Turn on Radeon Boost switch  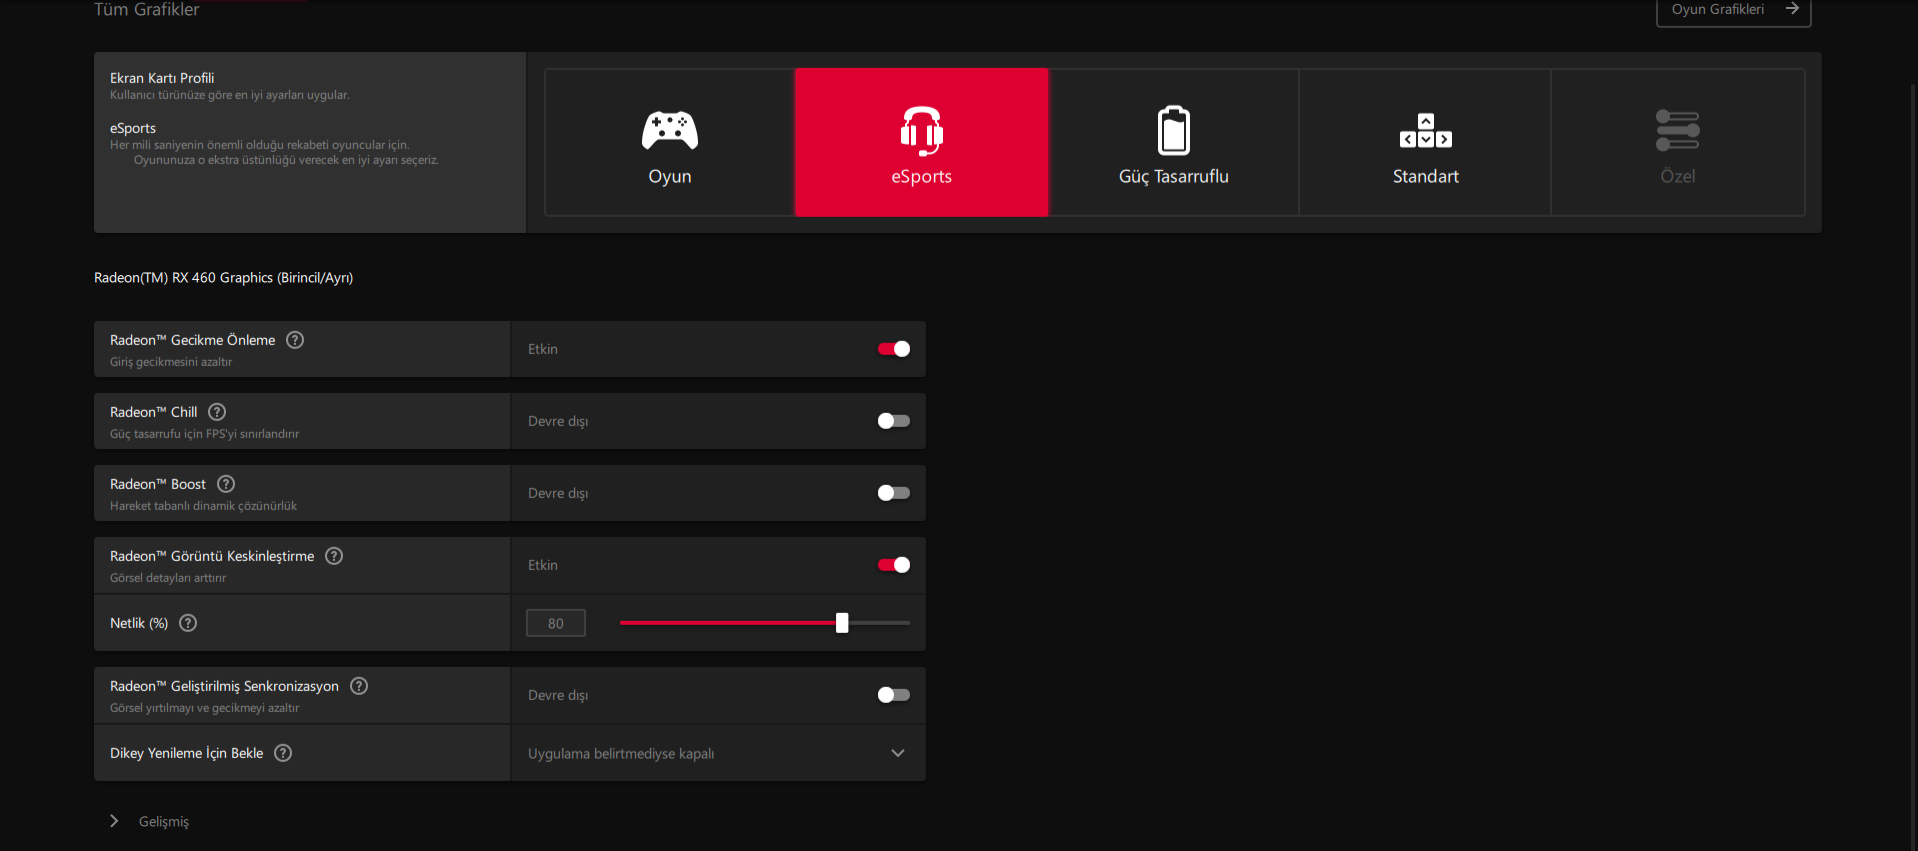[894, 493]
